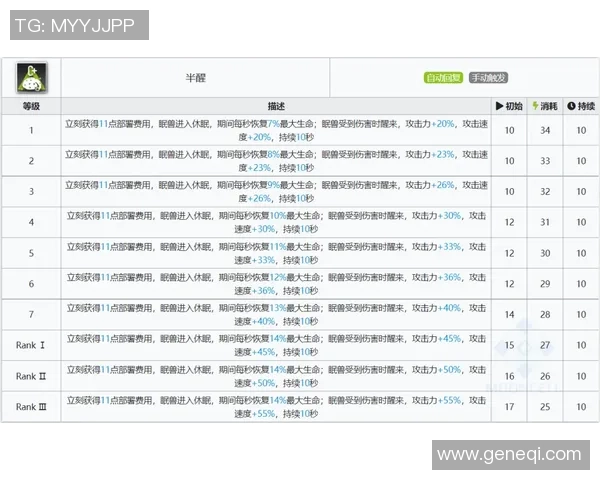The width and height of the screenshot is (600, 480).
Task: Click the 描述 column header
Action: pyautogui.click(x=276, y=106)
